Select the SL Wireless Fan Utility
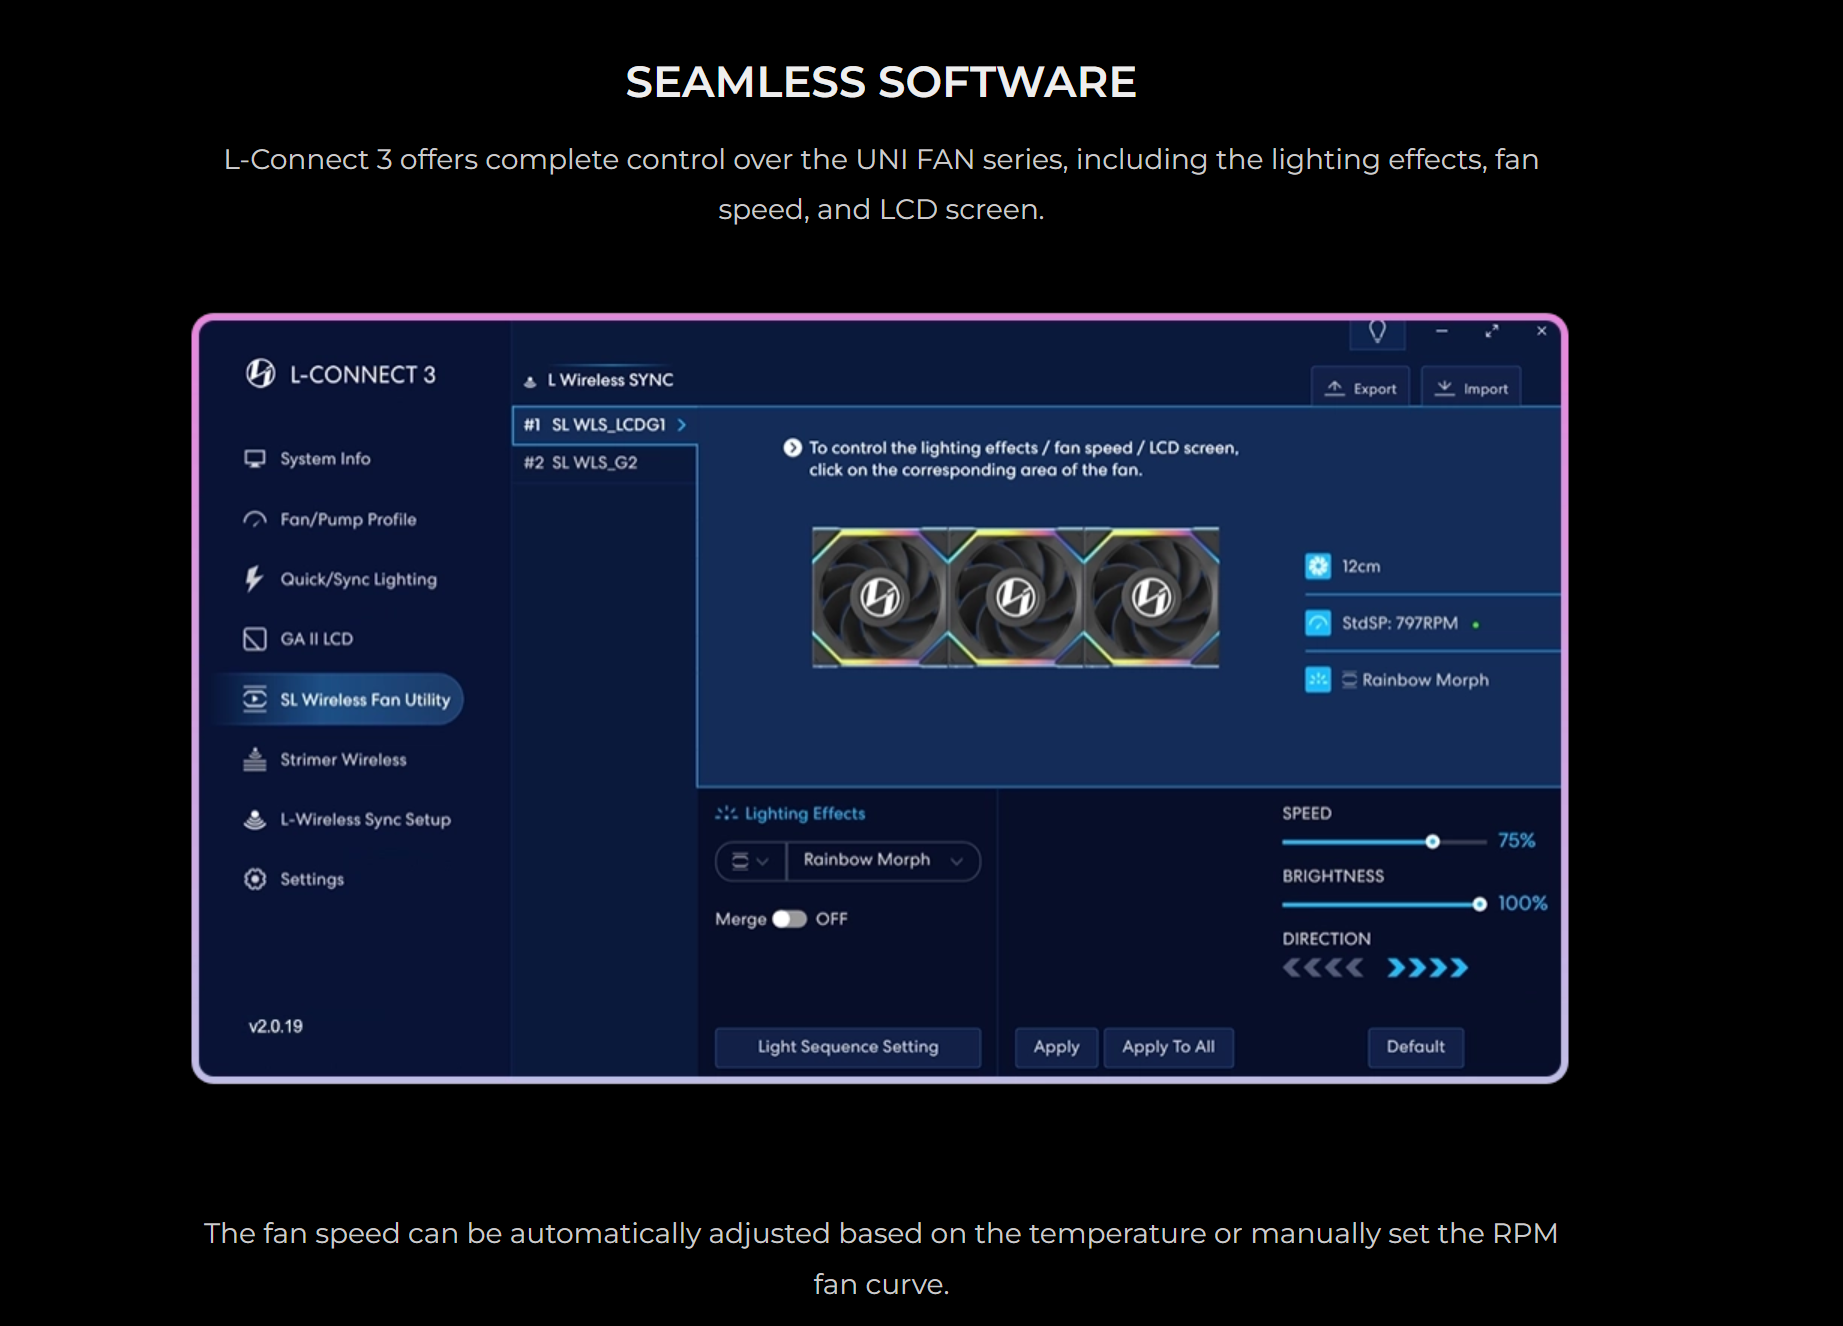The width and height of the screenshot is (1843, 1326). click(364, 699)
